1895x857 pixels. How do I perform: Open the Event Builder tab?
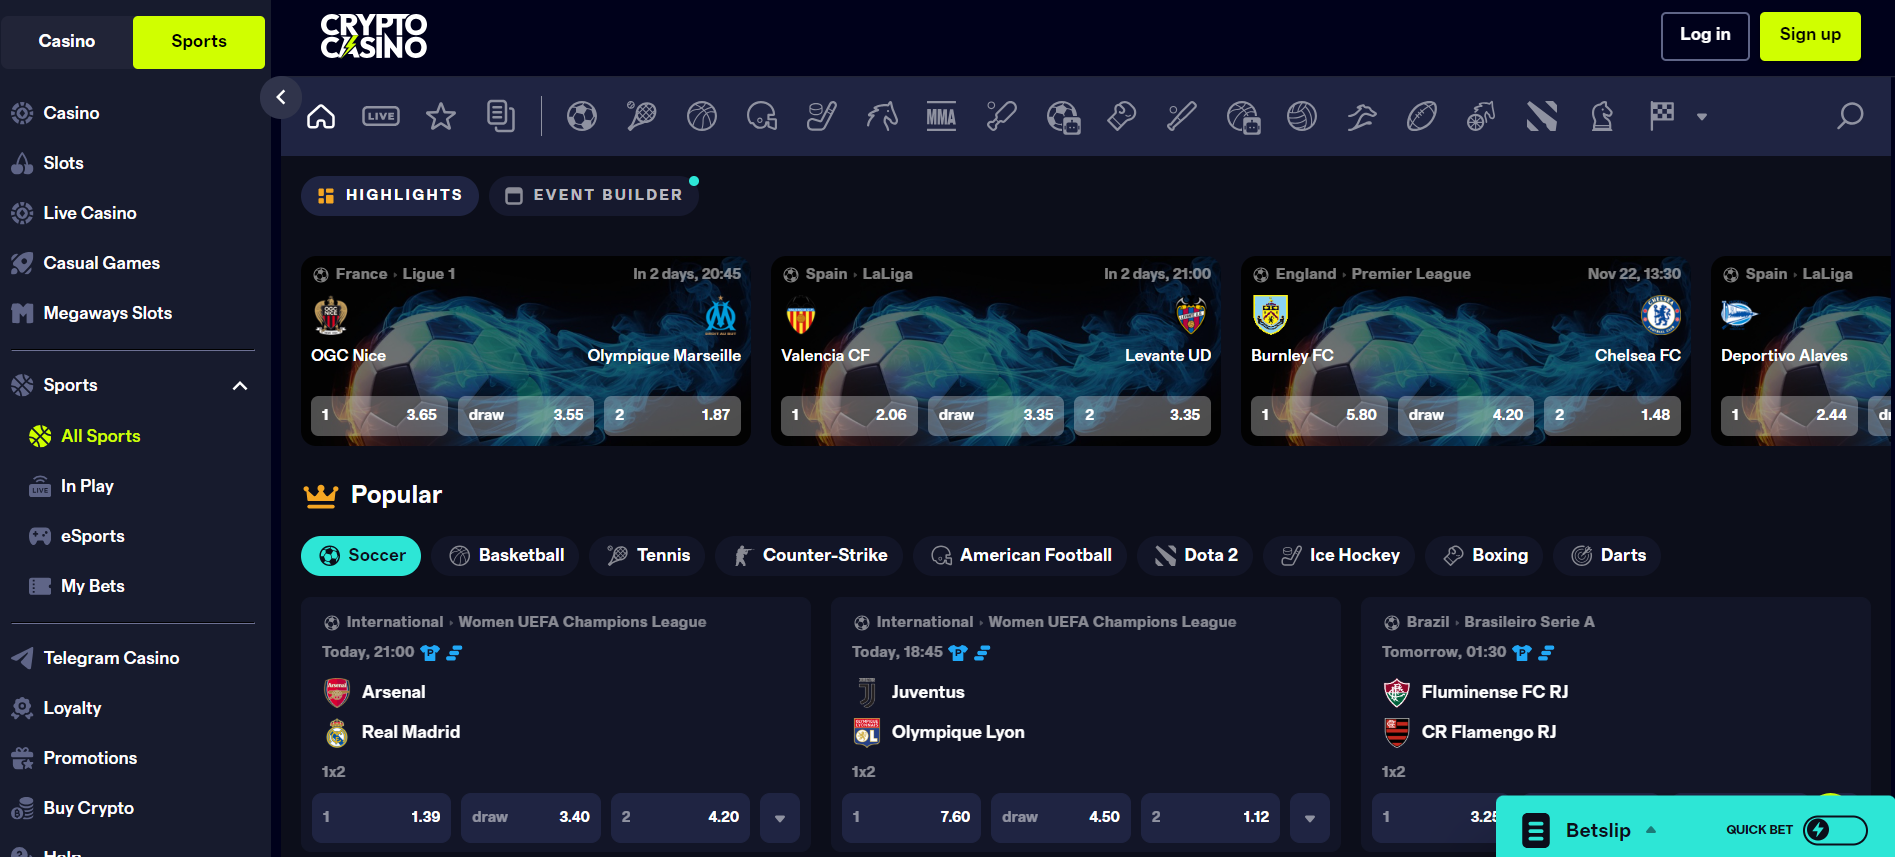(594, 195)
